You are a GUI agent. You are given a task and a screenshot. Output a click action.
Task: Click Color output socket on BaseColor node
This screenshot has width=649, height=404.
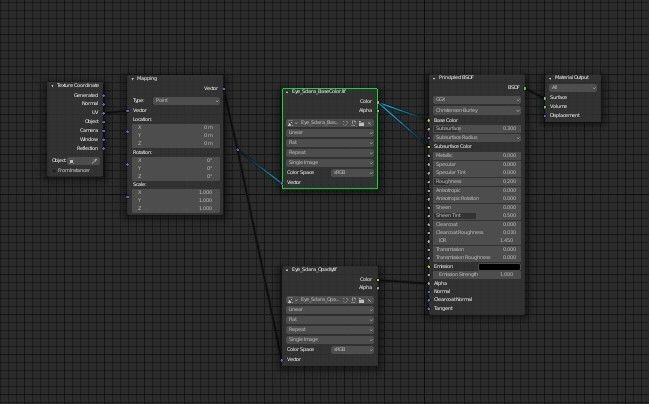click(x=378, y=102)
